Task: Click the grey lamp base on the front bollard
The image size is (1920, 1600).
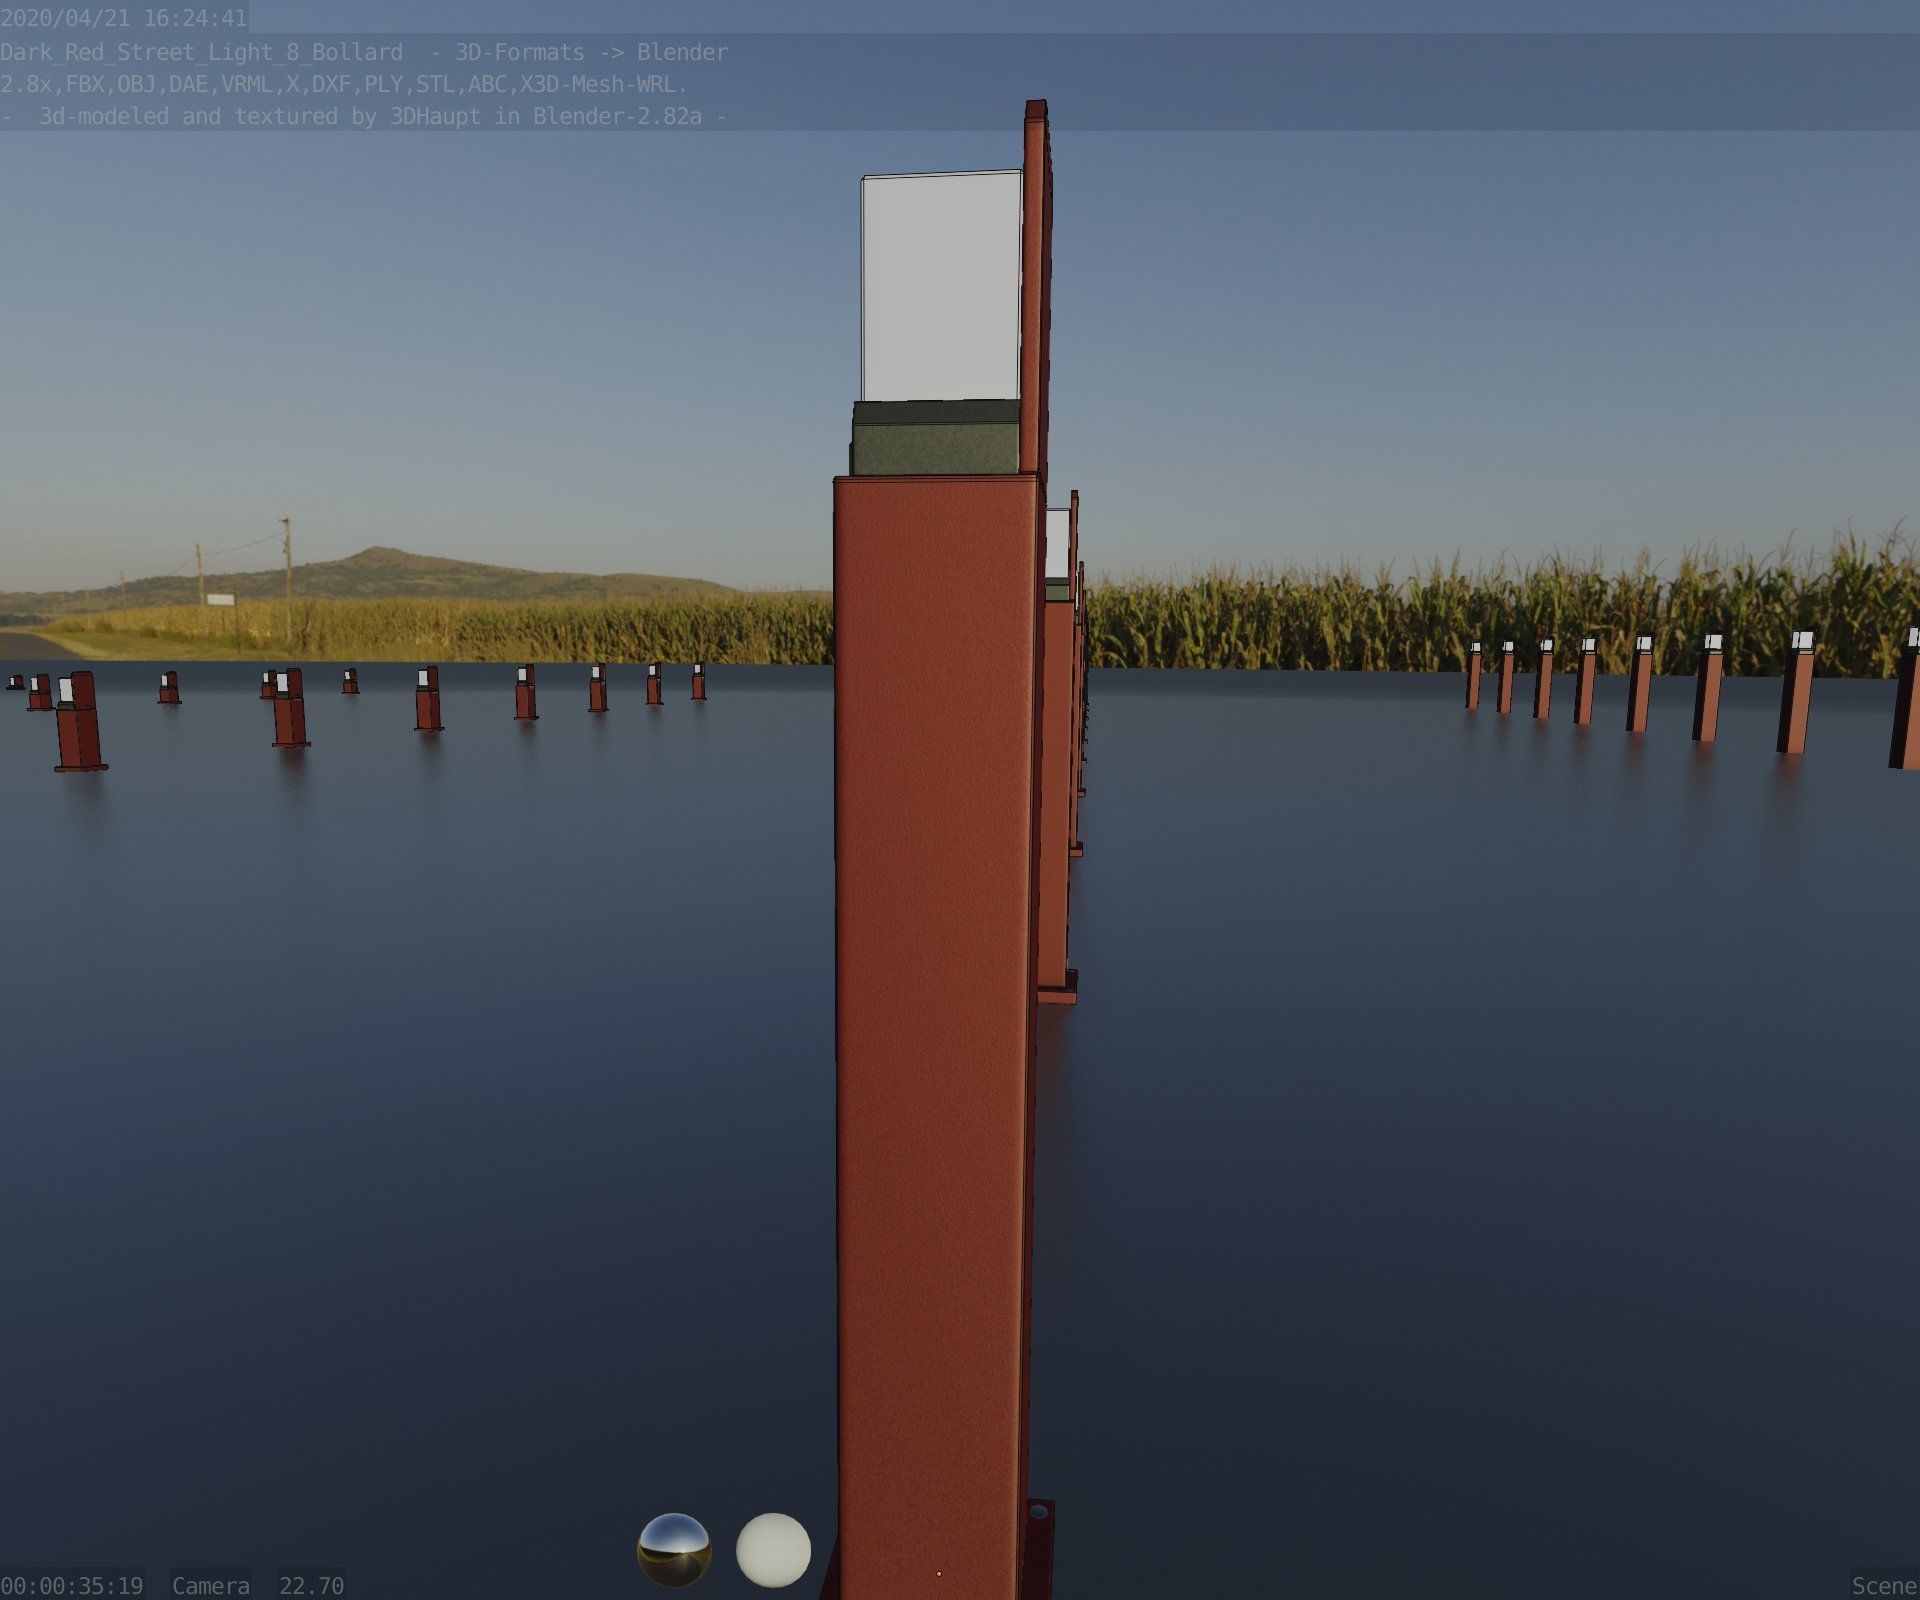Action: pos(934,438)
